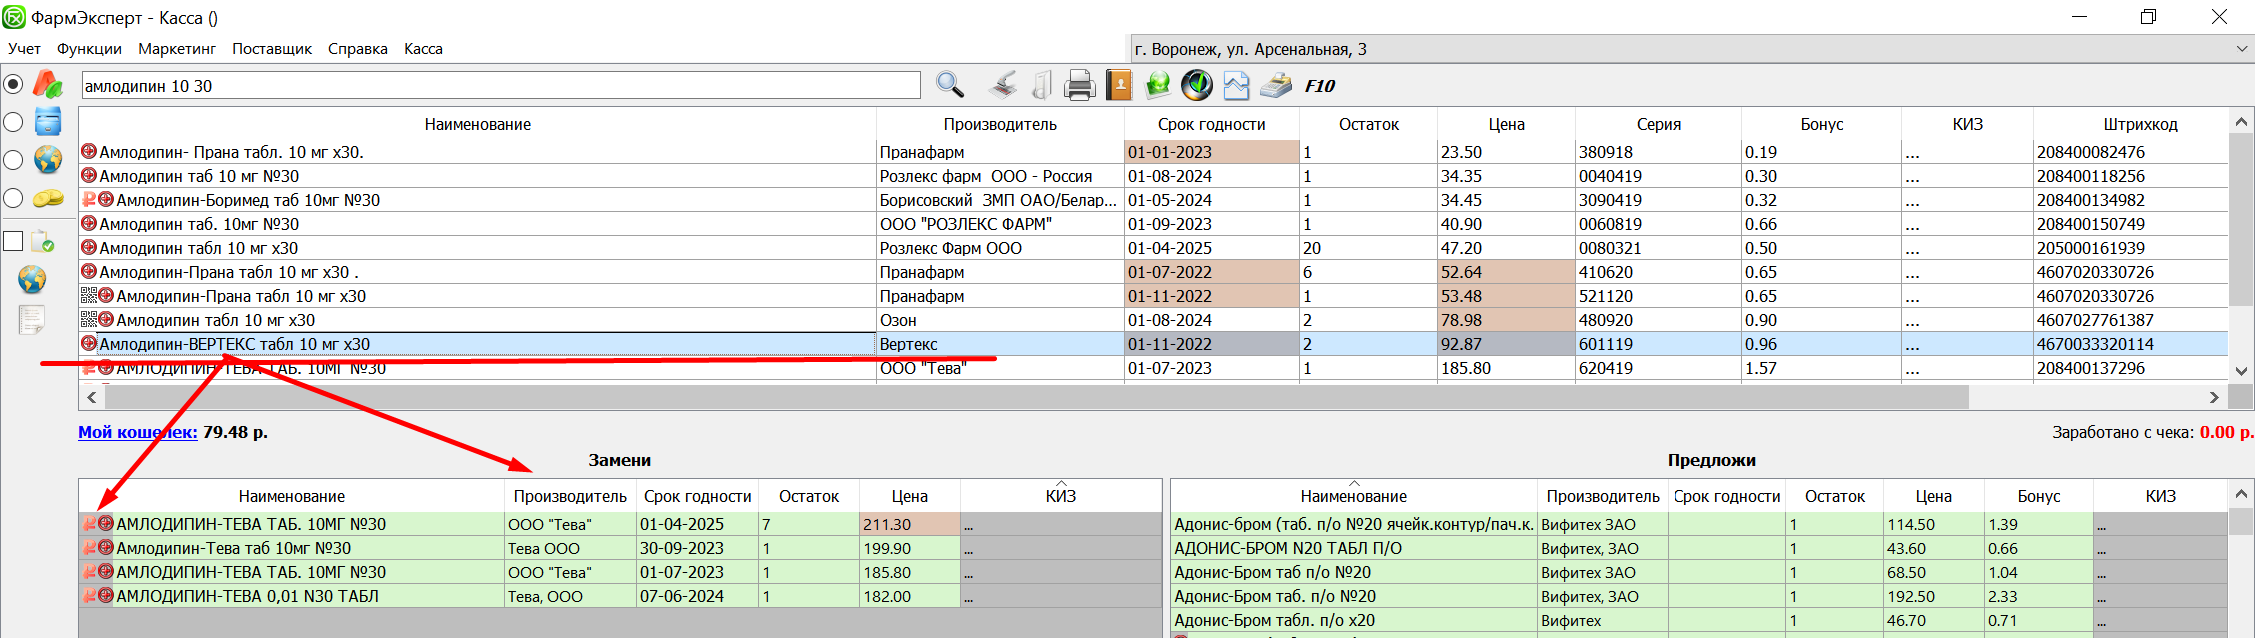Click the black circle green checkmark icon
2255x638 pixels.
(x=1197, y=86)
